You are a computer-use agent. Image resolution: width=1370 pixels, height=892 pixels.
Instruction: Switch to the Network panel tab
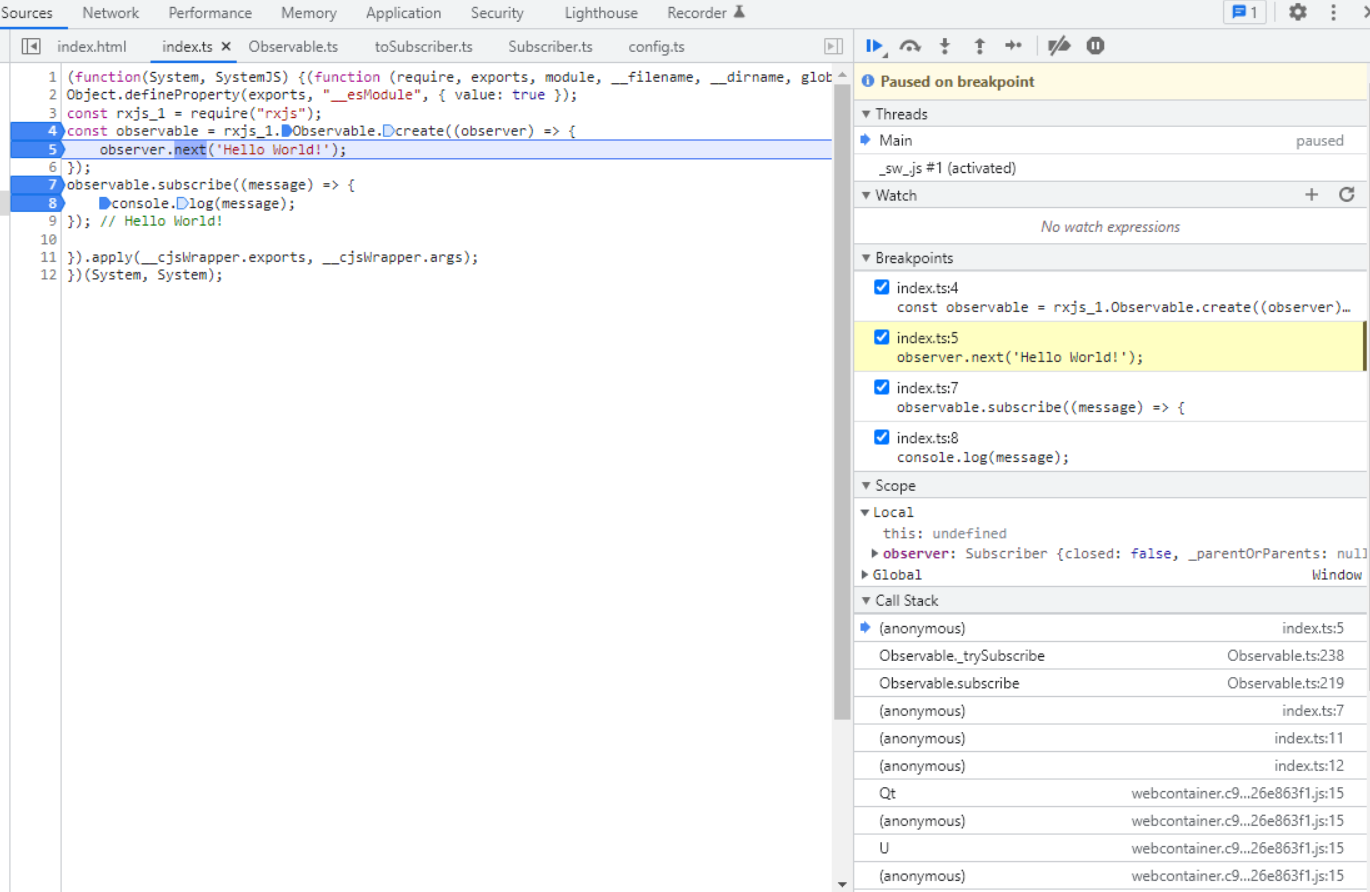110,13
